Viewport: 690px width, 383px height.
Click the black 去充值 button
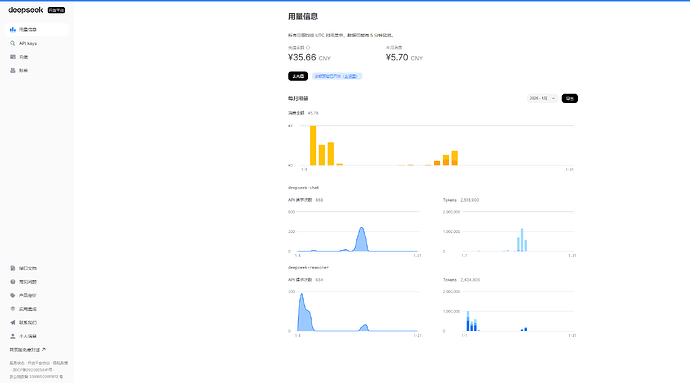tap(298, 76)
